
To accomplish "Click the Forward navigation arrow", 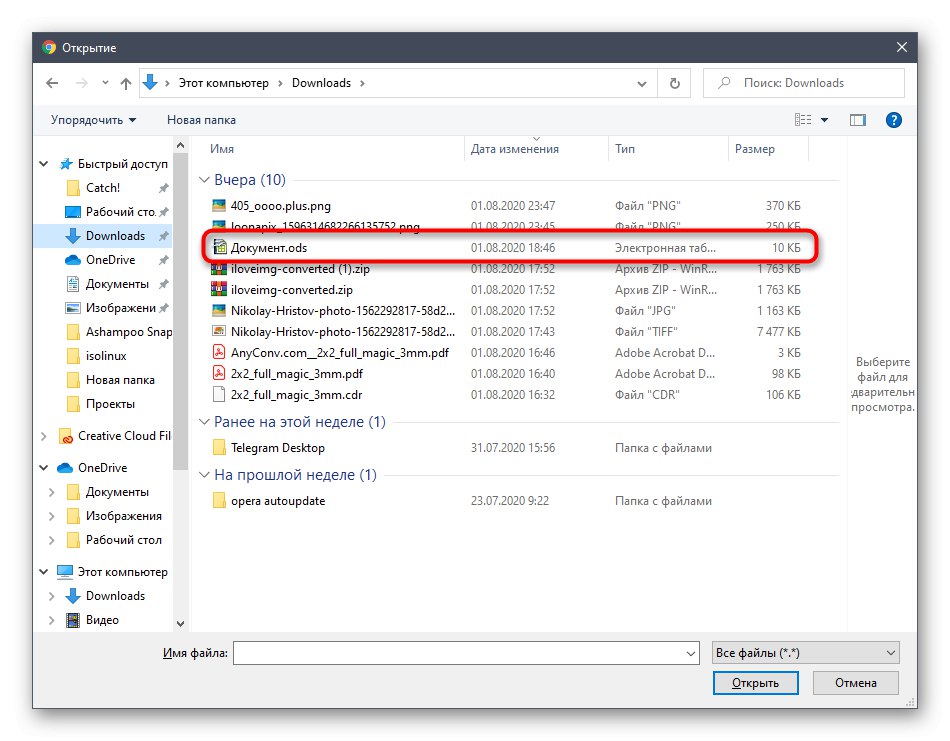I will tap(81, 83).
